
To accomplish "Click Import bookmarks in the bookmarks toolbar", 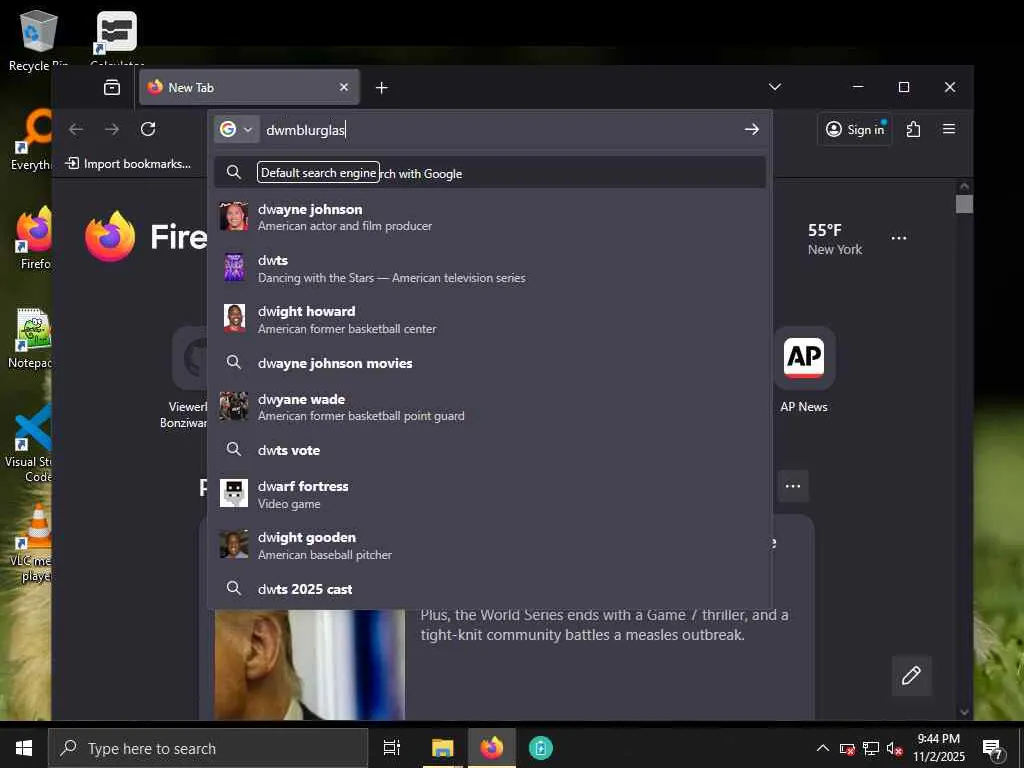I will click(x=129, y=164).
